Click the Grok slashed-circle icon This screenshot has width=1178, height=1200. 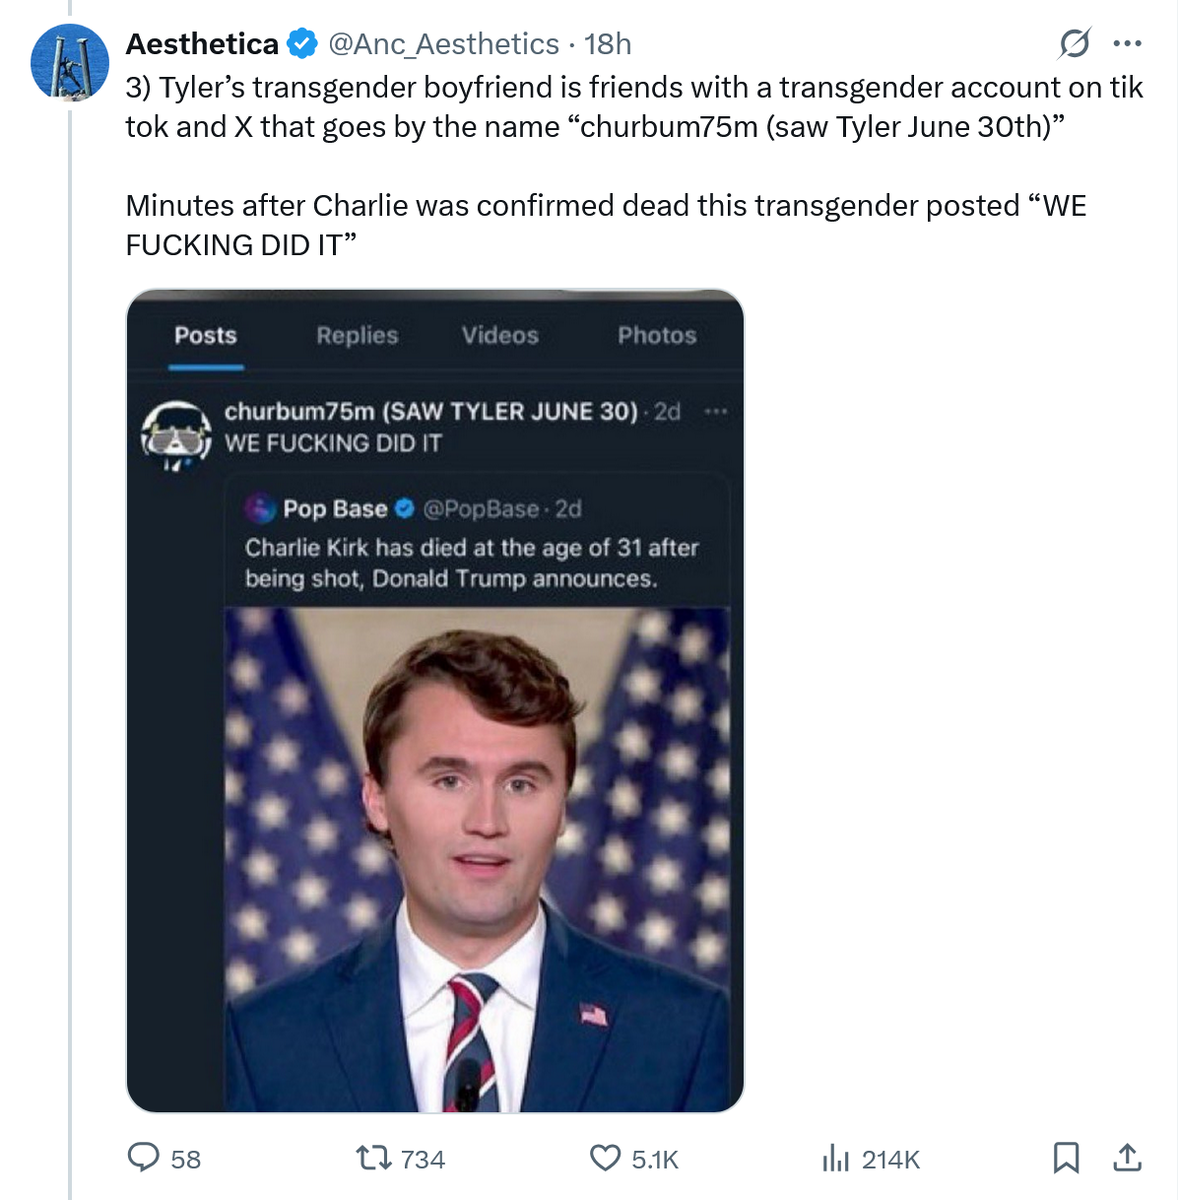(x=1074, y=44)
